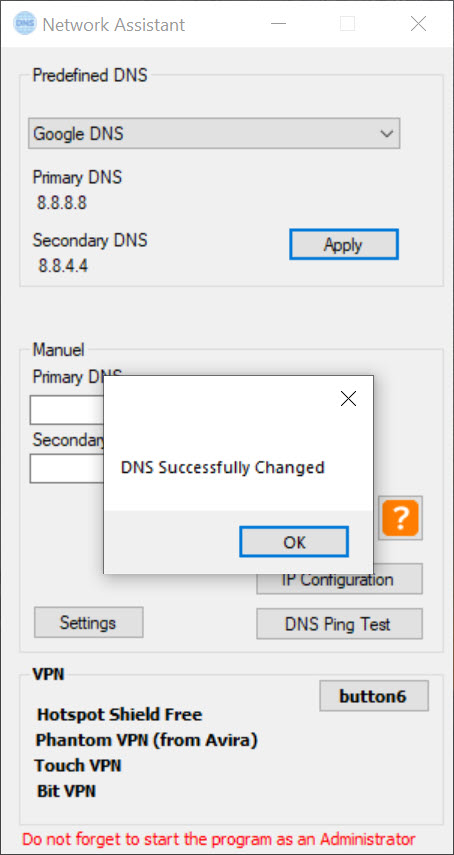Focus the manual Primary DNS input field
454x855 pixels.
coord(67,410)
